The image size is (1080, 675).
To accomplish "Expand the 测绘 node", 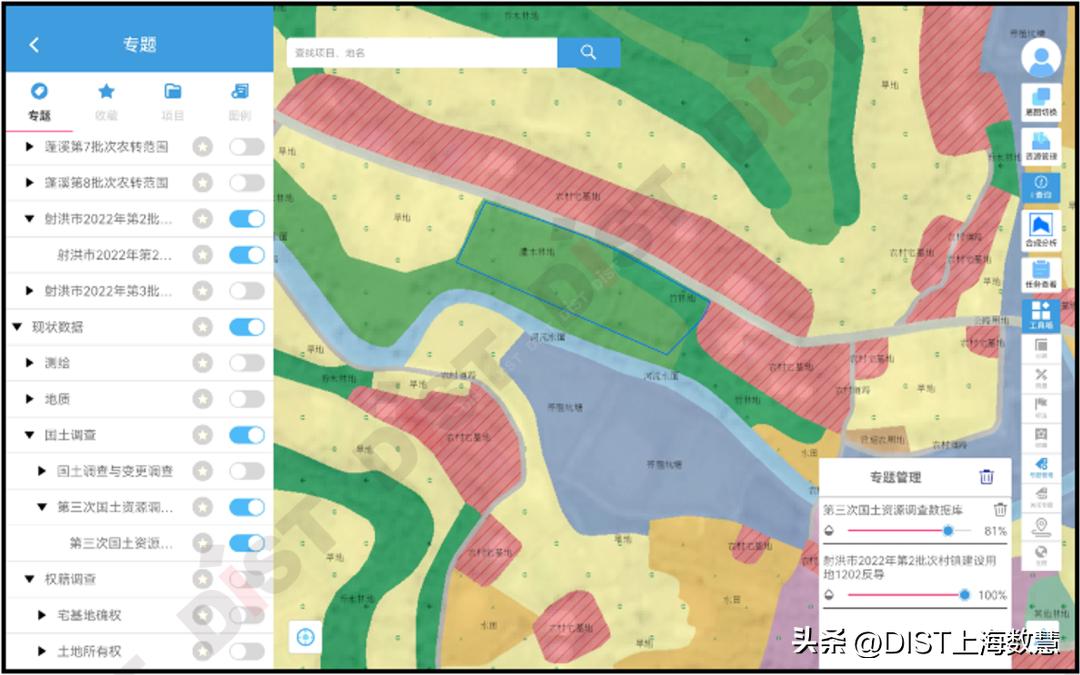I will tap(30, 363).
